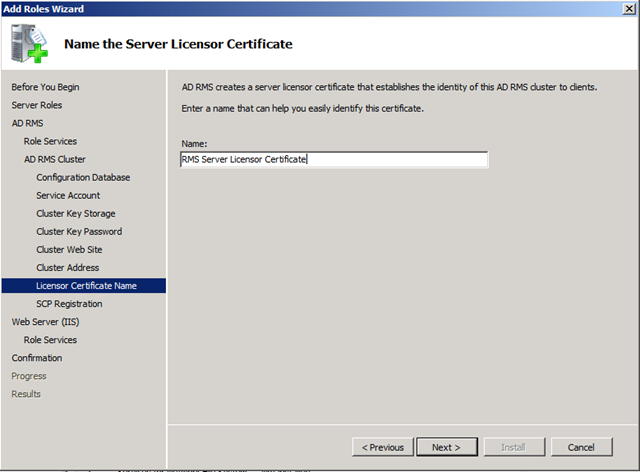Open Cluster Web Site step
640x472 pixels.
click(x=69, y=249)
